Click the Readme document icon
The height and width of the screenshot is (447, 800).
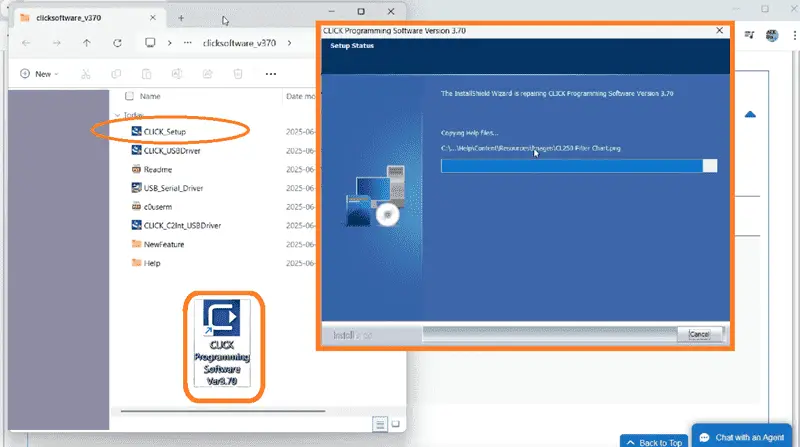136,169
